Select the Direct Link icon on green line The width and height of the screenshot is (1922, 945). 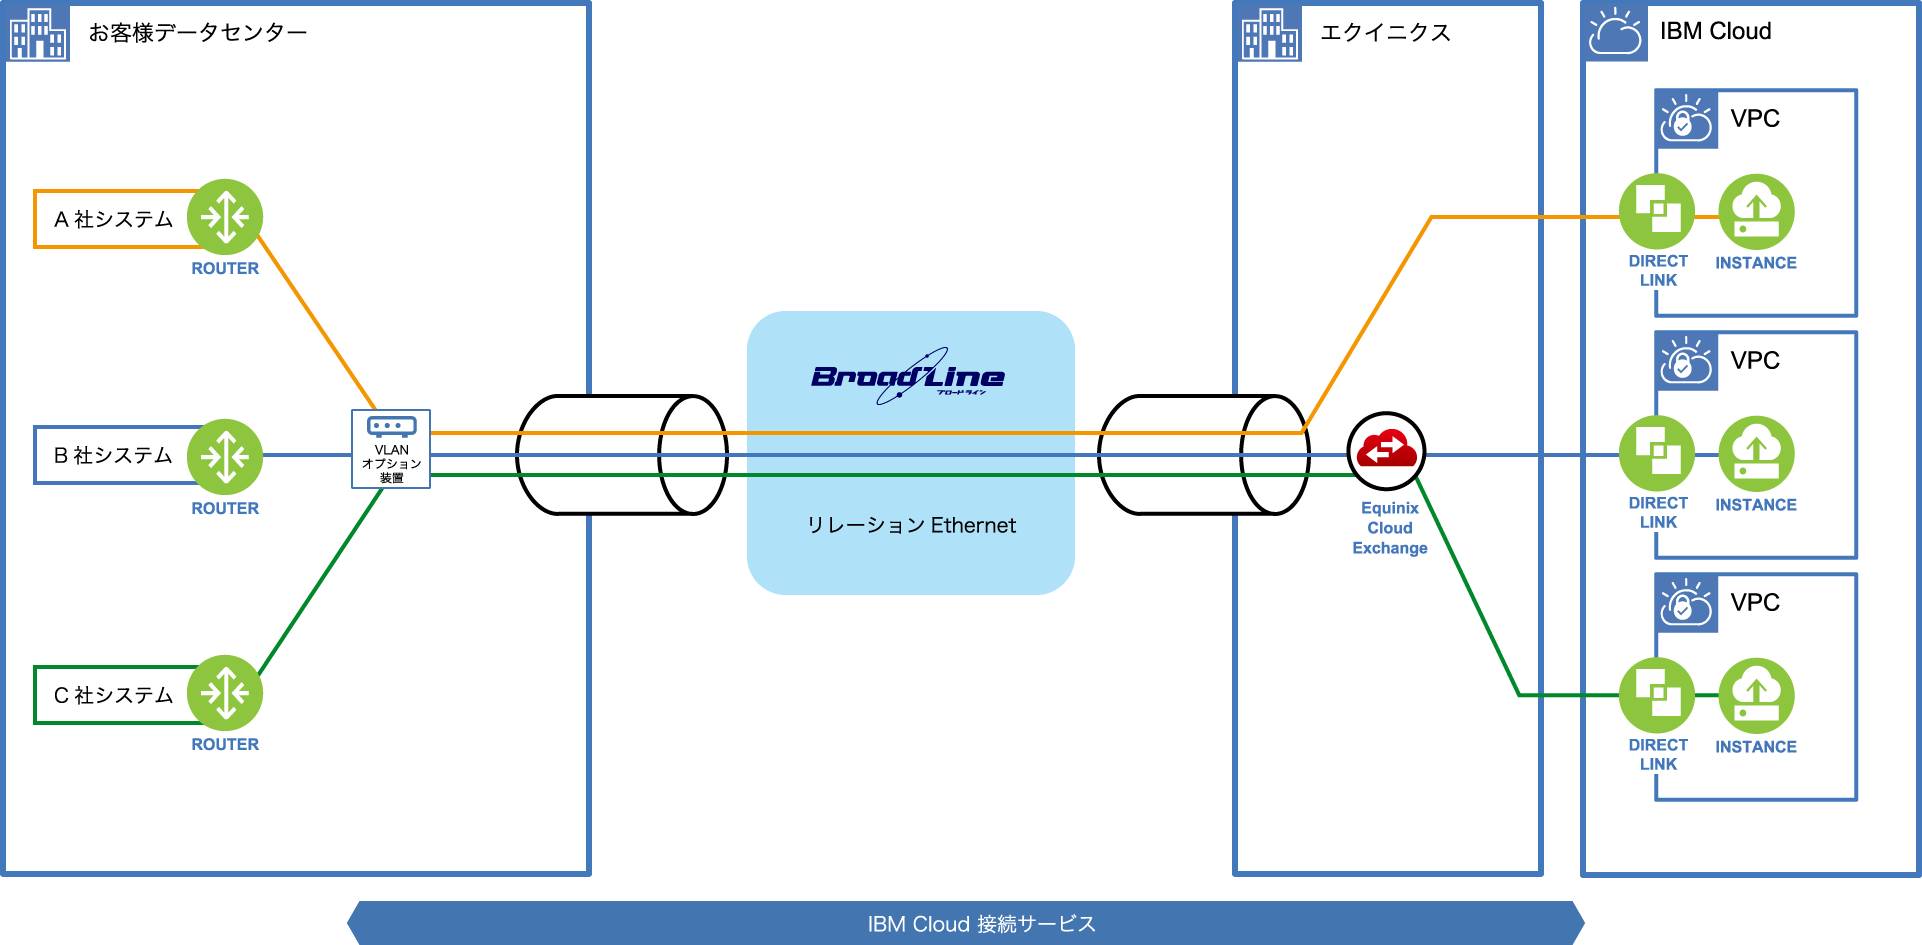tap(1657, 695)
